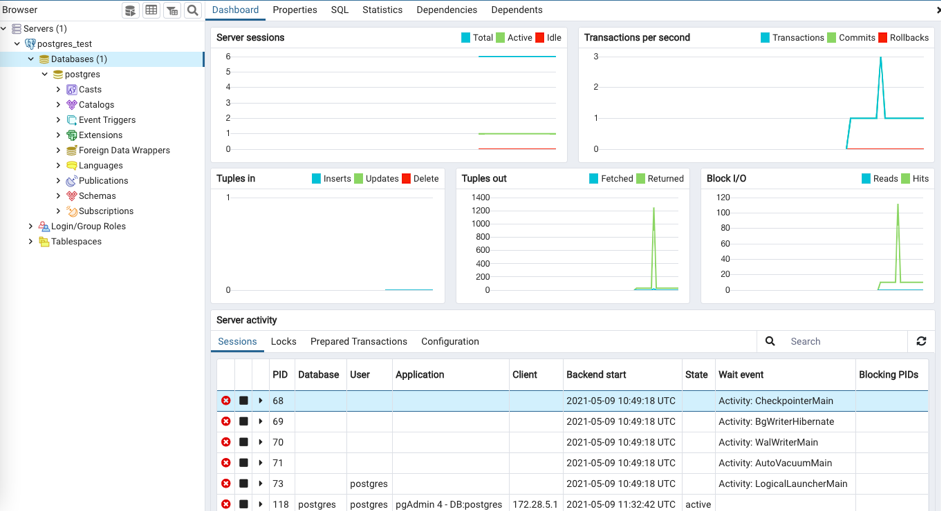
Task: Click the Languages node icon
Action: (x=71, y=166)
